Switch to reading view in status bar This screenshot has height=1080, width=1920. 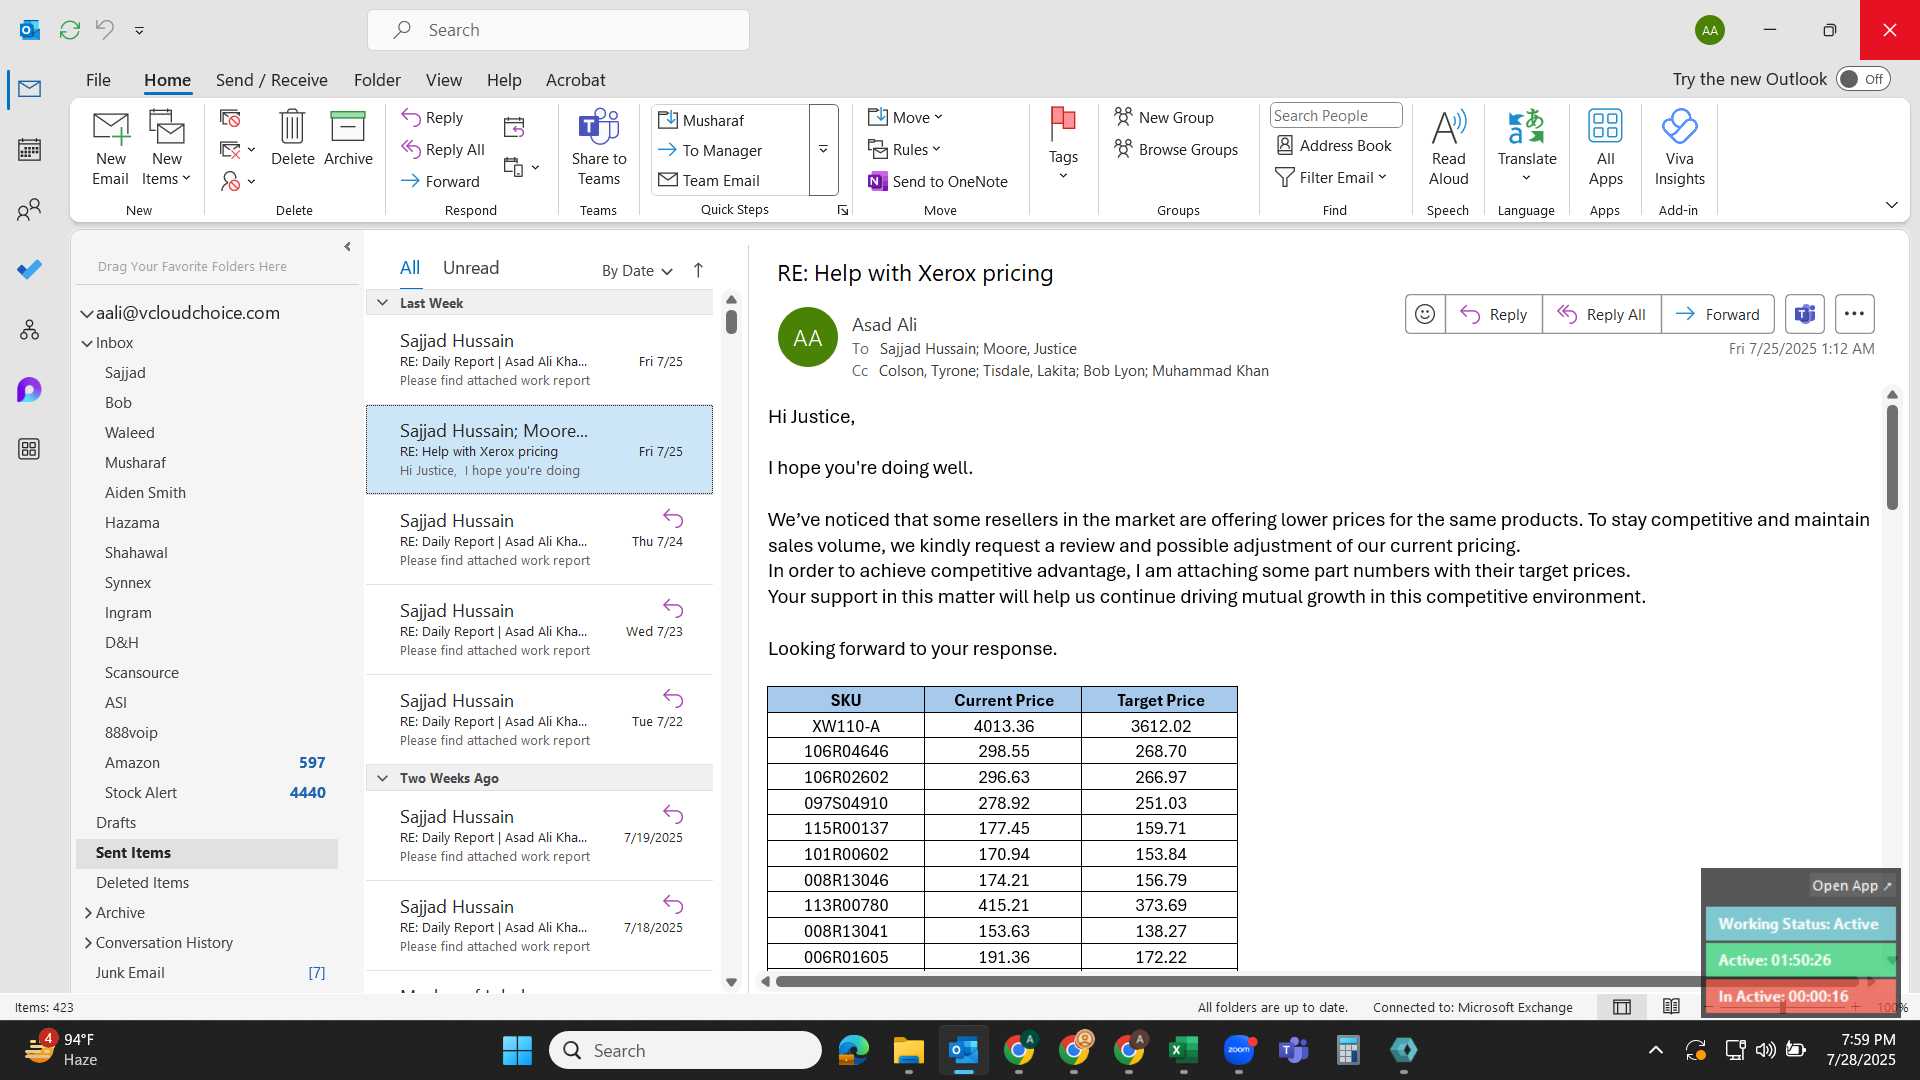click(1671, 1007)
